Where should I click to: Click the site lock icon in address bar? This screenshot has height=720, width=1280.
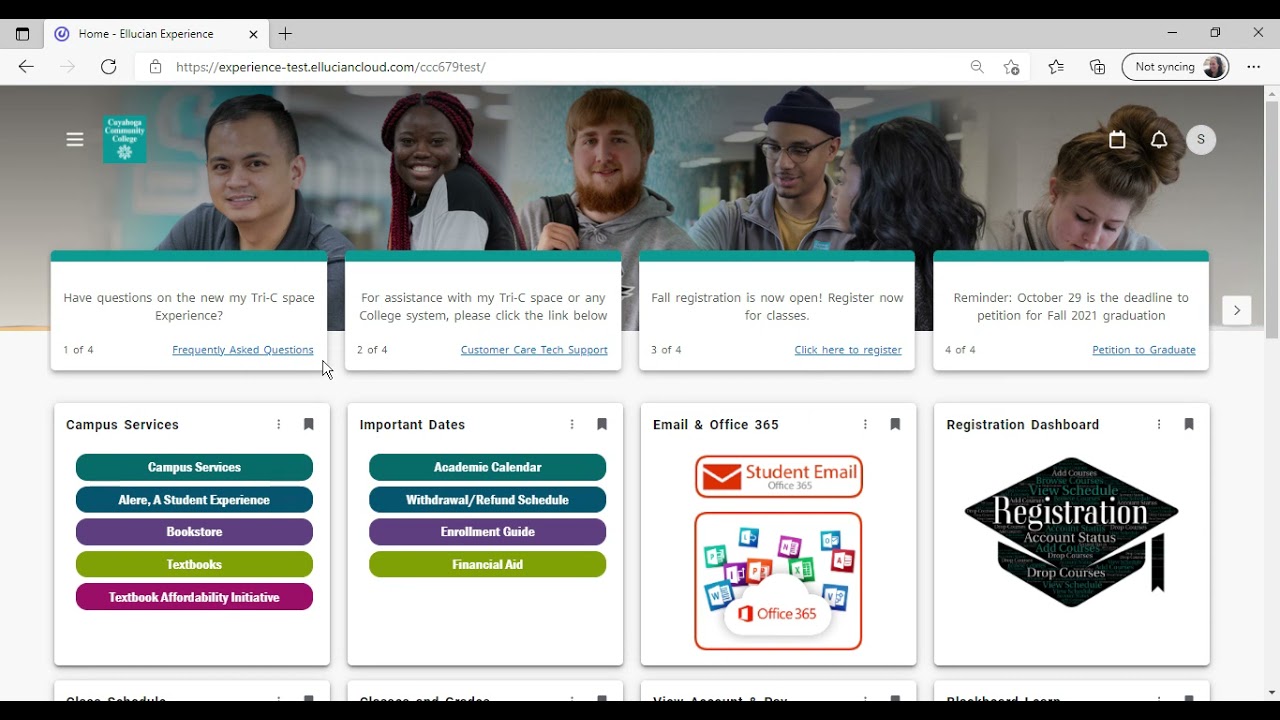pyautogui.click(x=155, y=67)
